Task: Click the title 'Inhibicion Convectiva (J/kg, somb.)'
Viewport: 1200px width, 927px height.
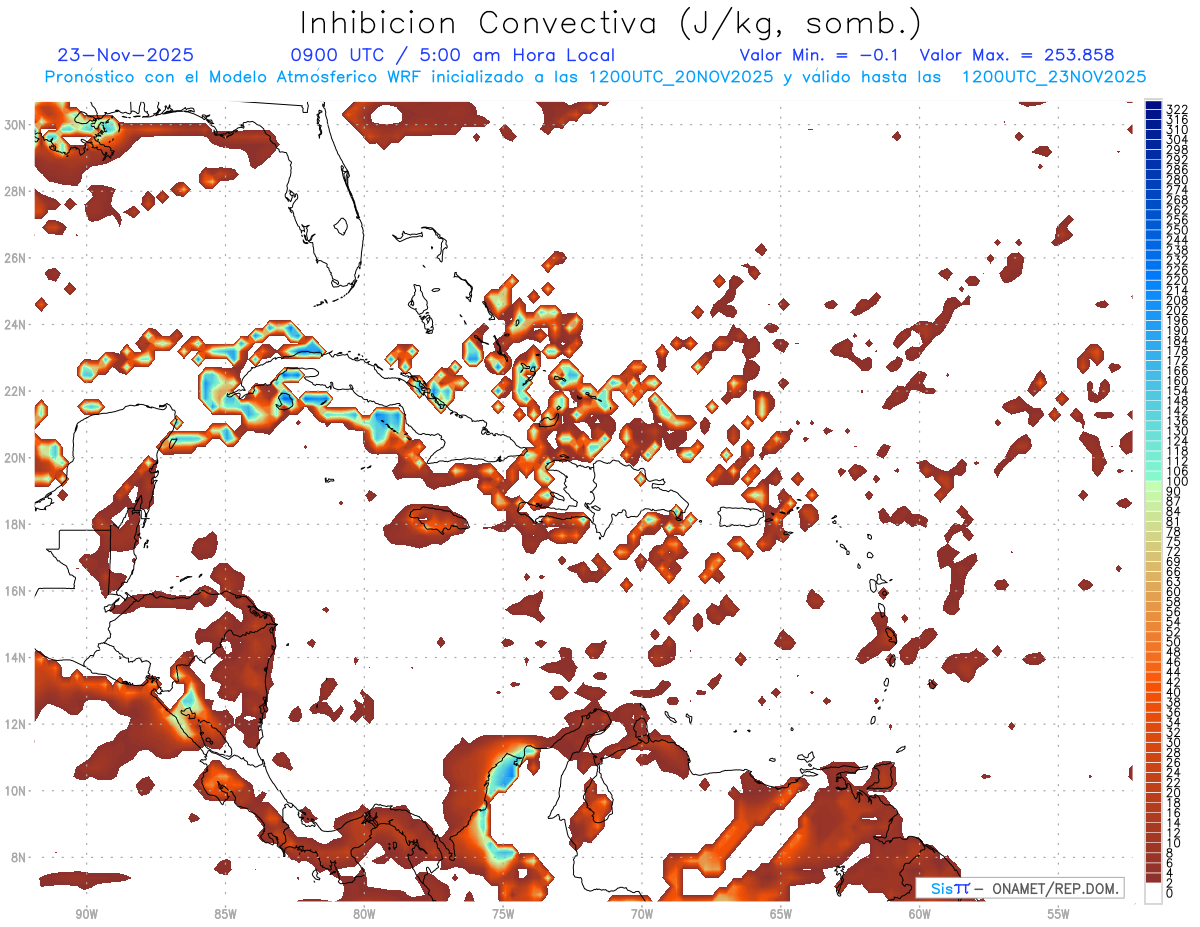Action: pyautogui.click(x=611, y=23)
